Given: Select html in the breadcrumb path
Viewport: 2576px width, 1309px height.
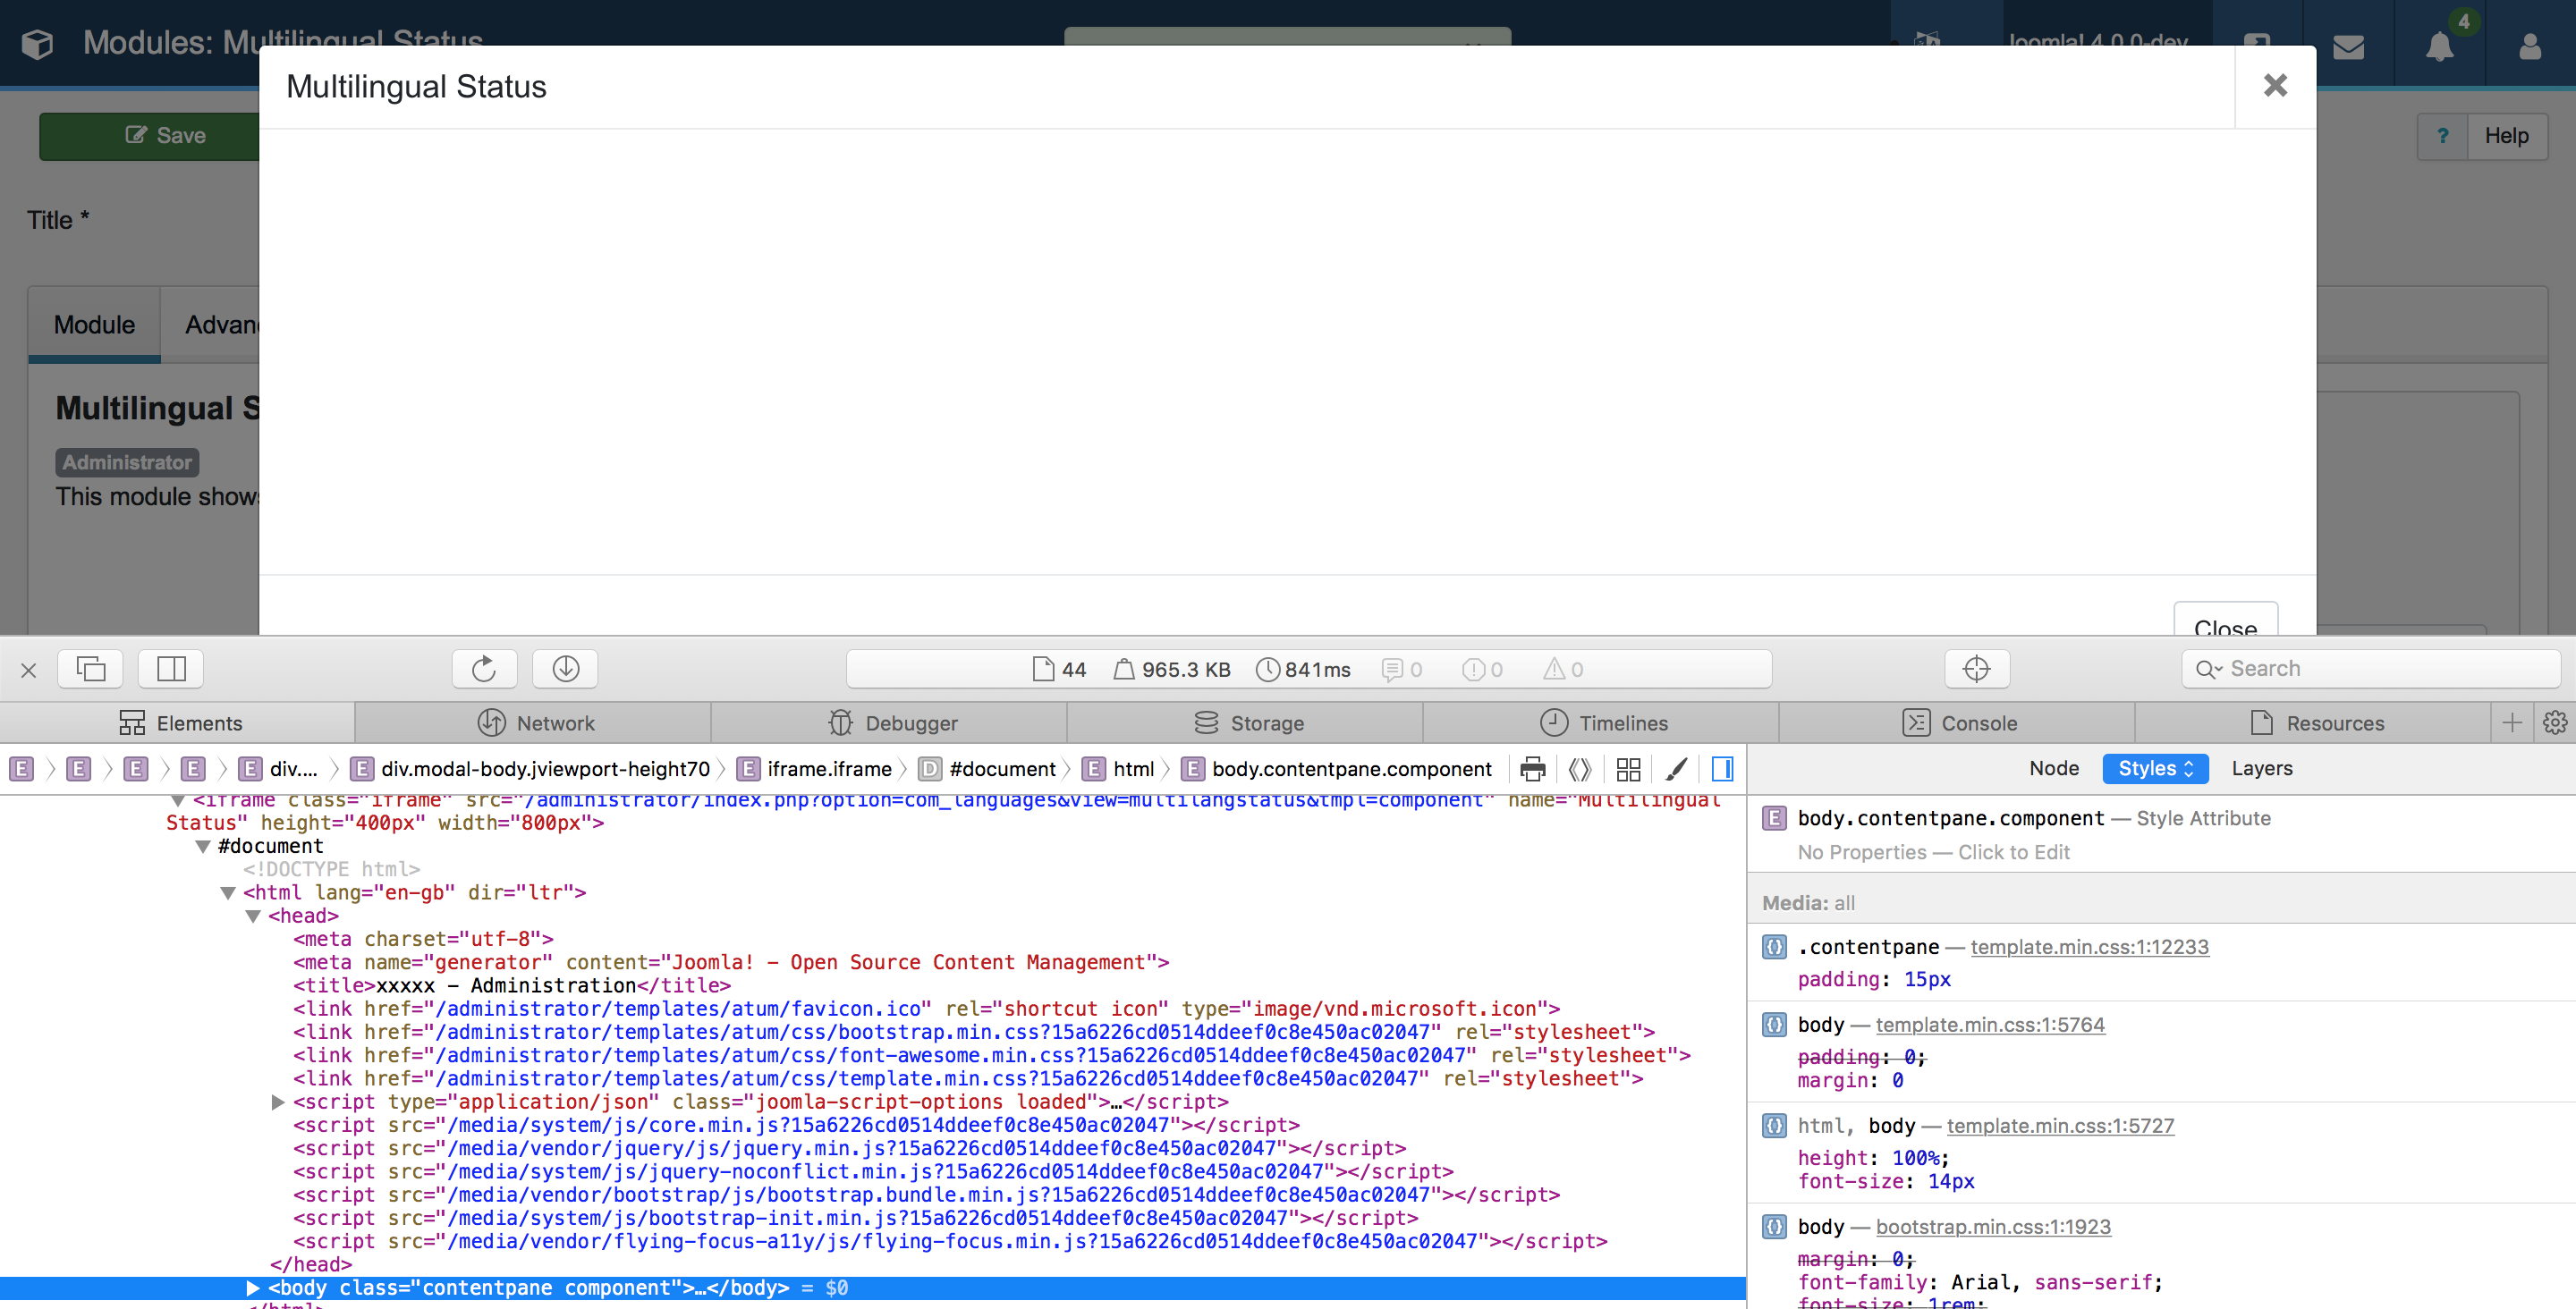Looking at the screenshot, I should [1120, 769].
